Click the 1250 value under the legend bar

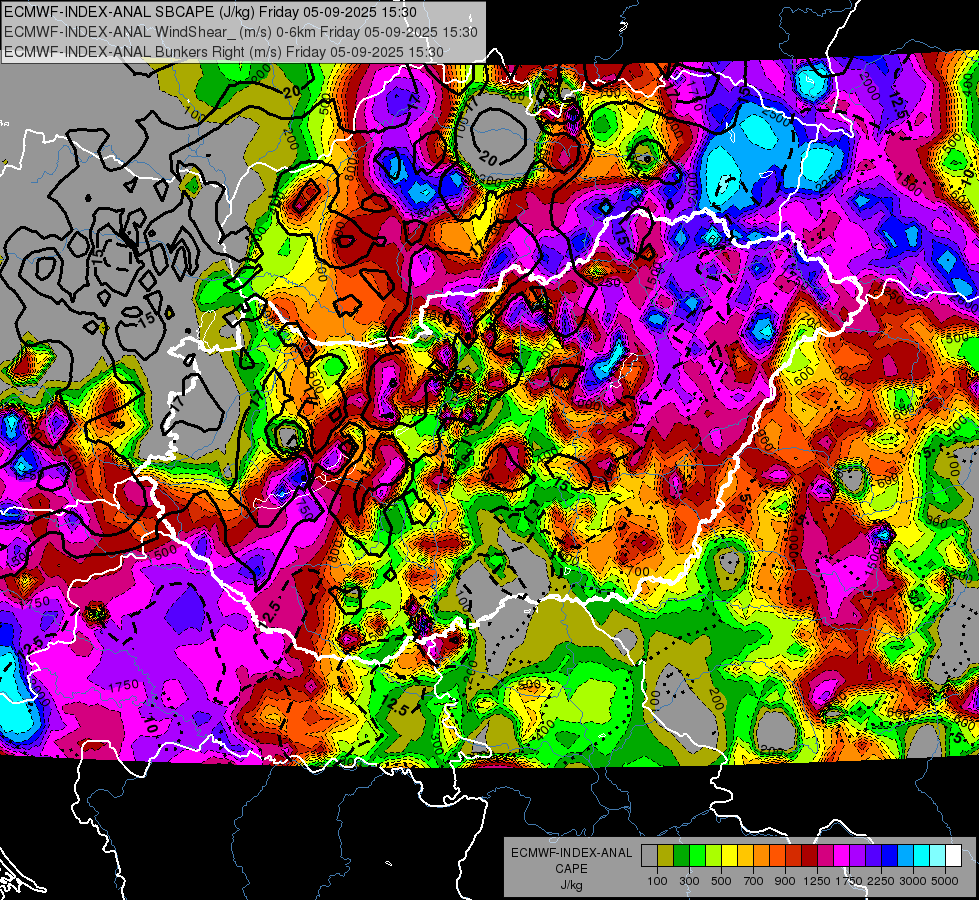(x=817, y=881)
